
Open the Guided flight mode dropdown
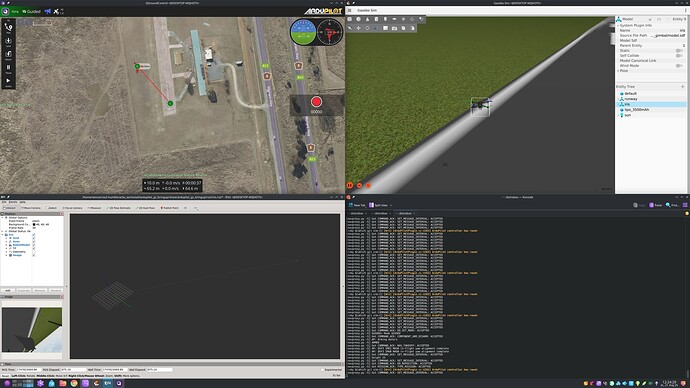tap(31, 11)
